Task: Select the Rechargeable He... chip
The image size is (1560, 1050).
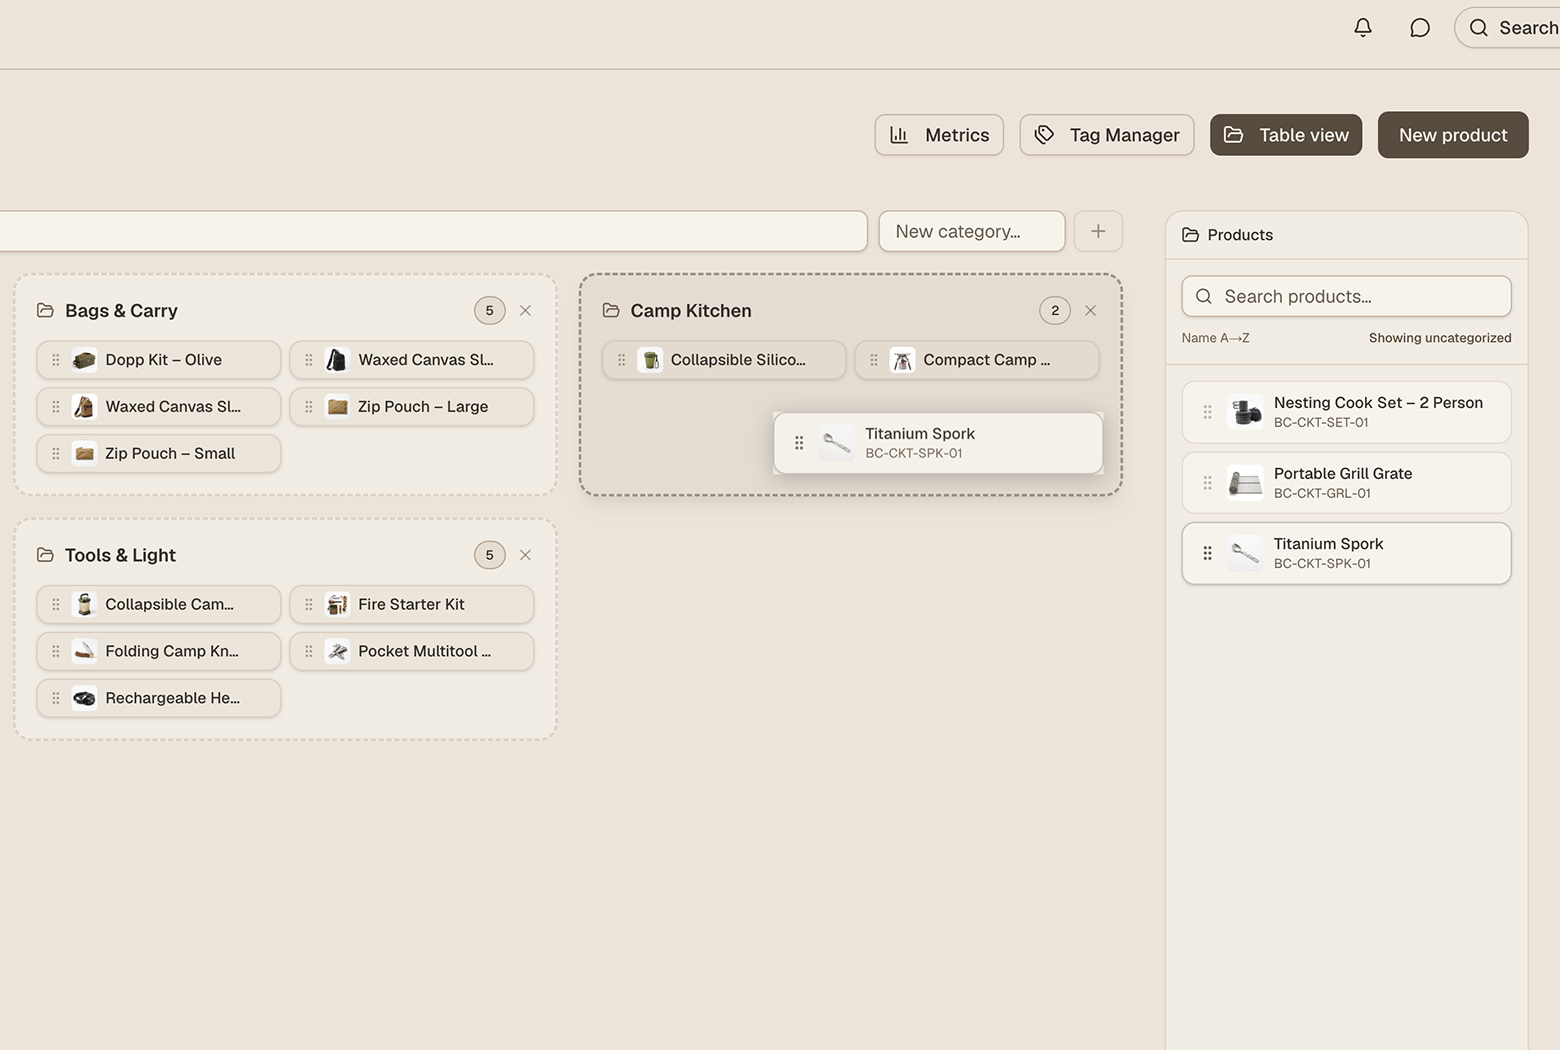Action: point(159,698)
